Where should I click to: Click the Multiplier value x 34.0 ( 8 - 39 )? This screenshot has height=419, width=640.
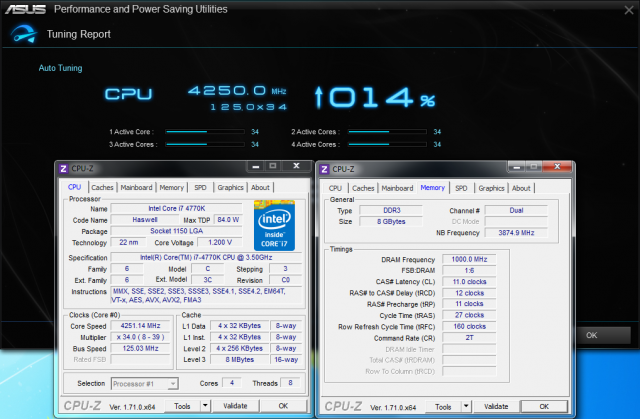click(x=140, y=337)
